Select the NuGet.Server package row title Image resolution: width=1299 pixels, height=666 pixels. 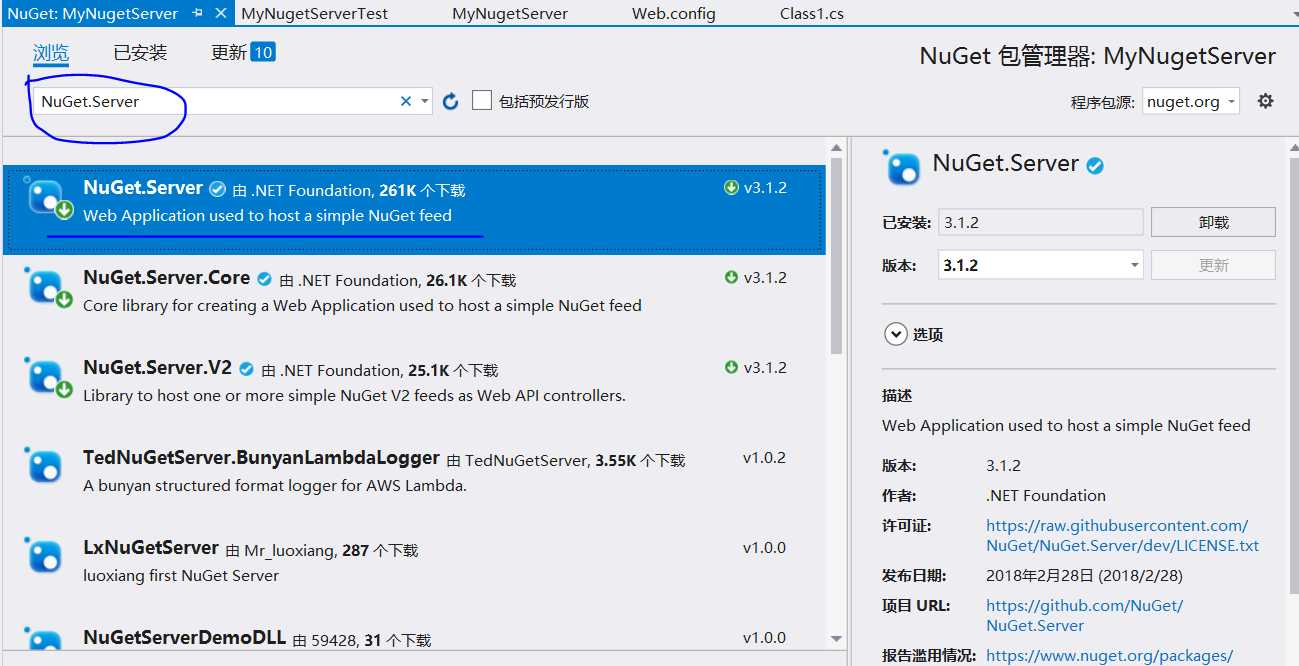coord(143,187)
